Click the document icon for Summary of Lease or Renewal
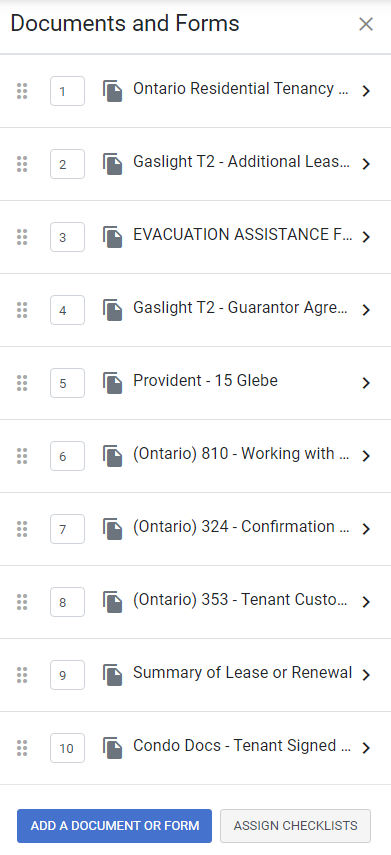The image size is (391, 855). (112, 675)
